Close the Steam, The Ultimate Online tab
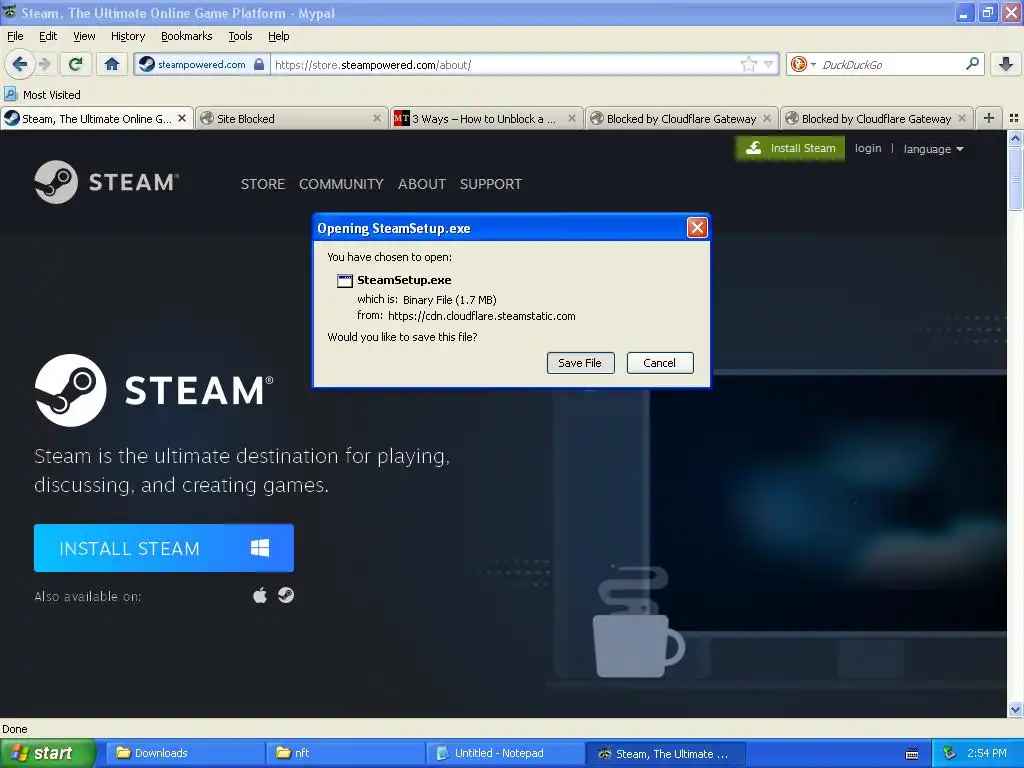1024x768 pixels. 182,118
